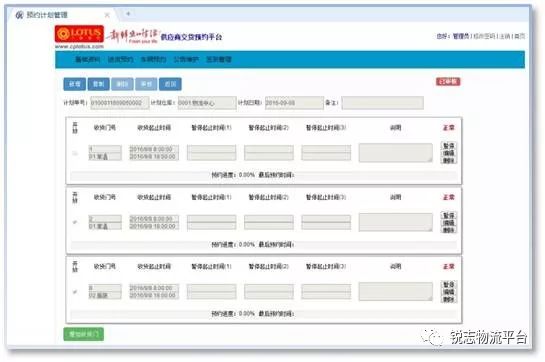Open the first item in the blue navigation bar
This screenshot has width=545, height=362.
click(x=87, y=59)
